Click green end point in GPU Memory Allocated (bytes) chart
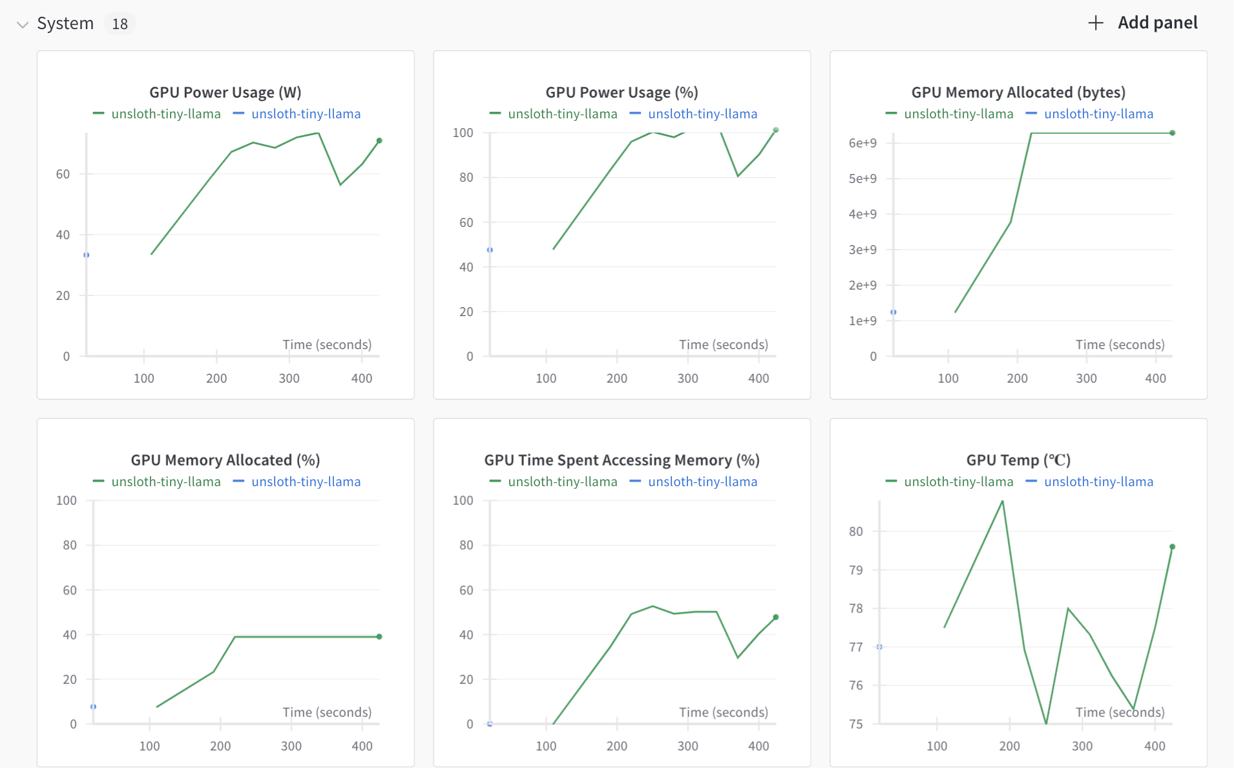The height and width of the screenshot is (768, 1234). pyautogui.click(x=1172, y=133)
